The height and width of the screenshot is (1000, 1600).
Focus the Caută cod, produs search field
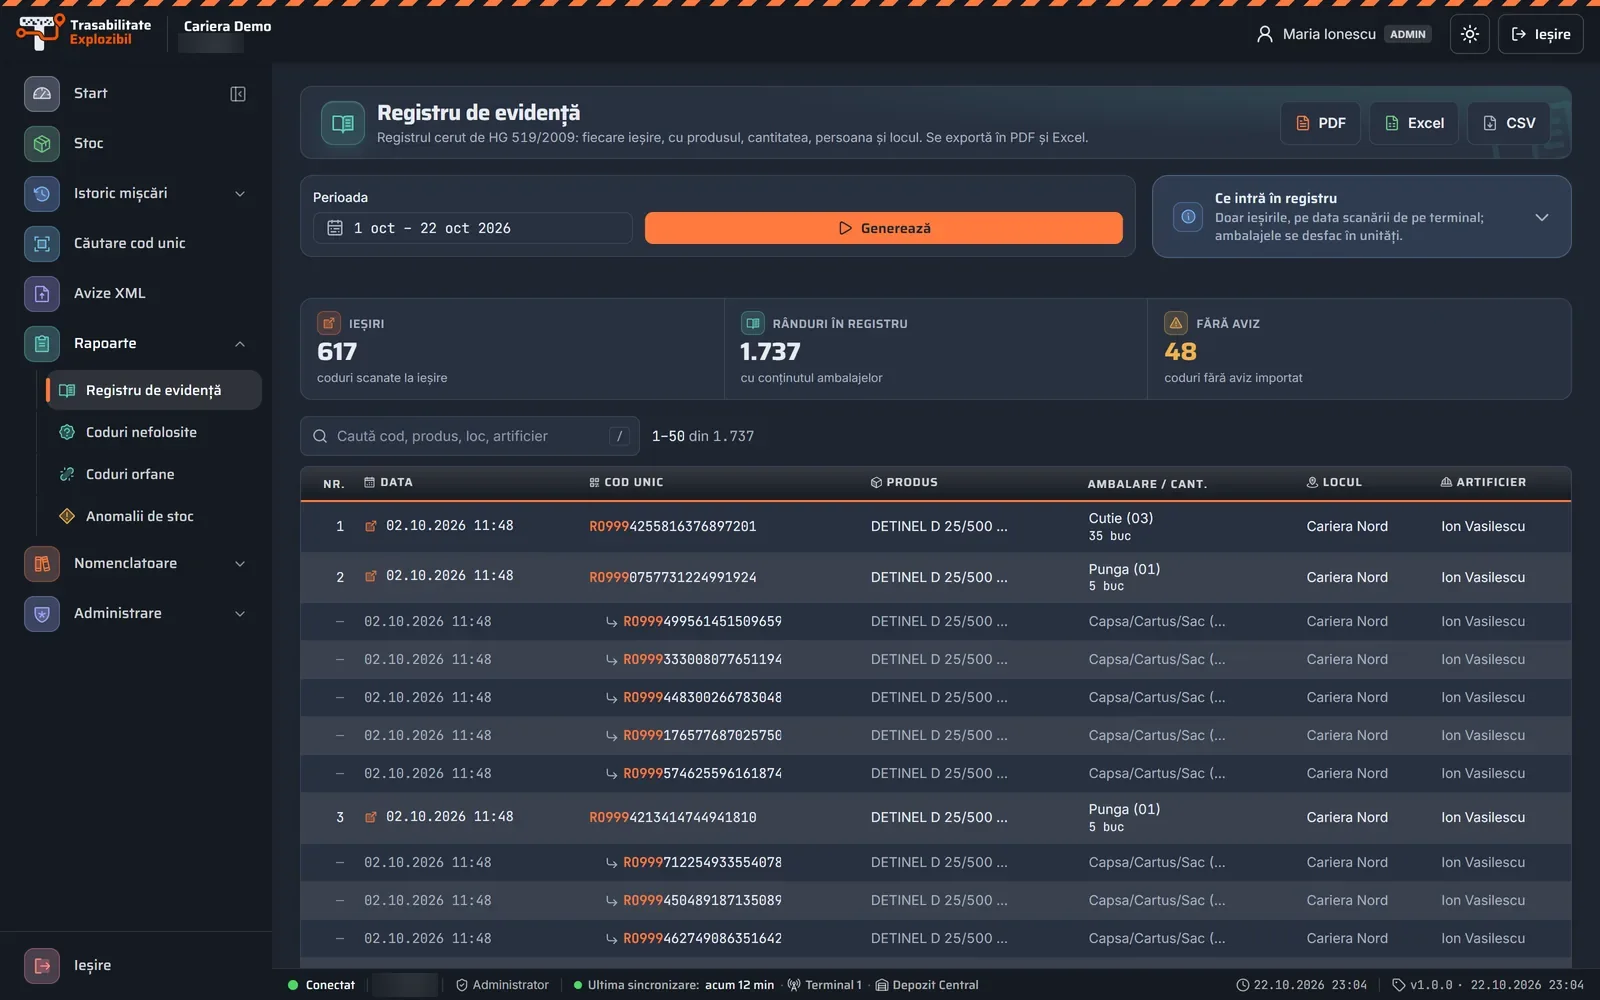click(470, 436)
